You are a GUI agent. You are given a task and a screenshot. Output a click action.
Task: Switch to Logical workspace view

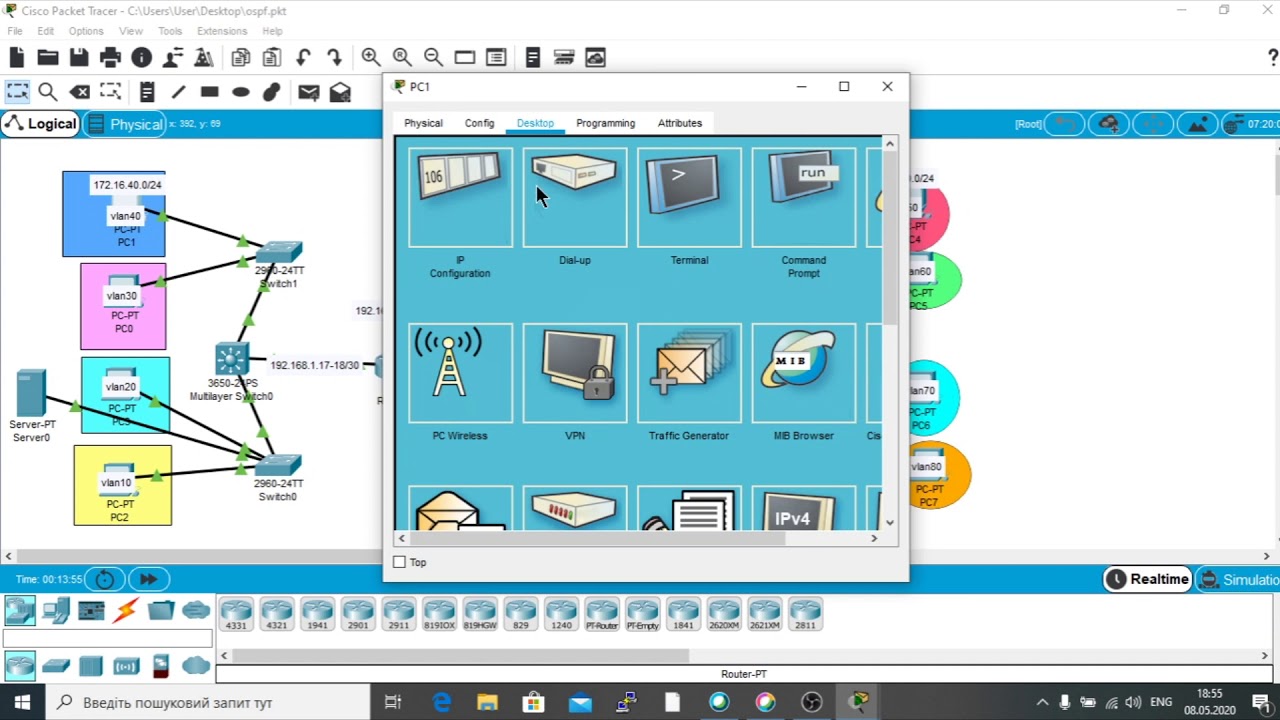click(x=41, y=124)
